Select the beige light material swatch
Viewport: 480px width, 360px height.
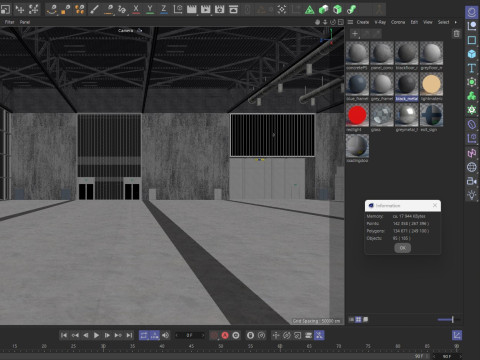point(431,84)
